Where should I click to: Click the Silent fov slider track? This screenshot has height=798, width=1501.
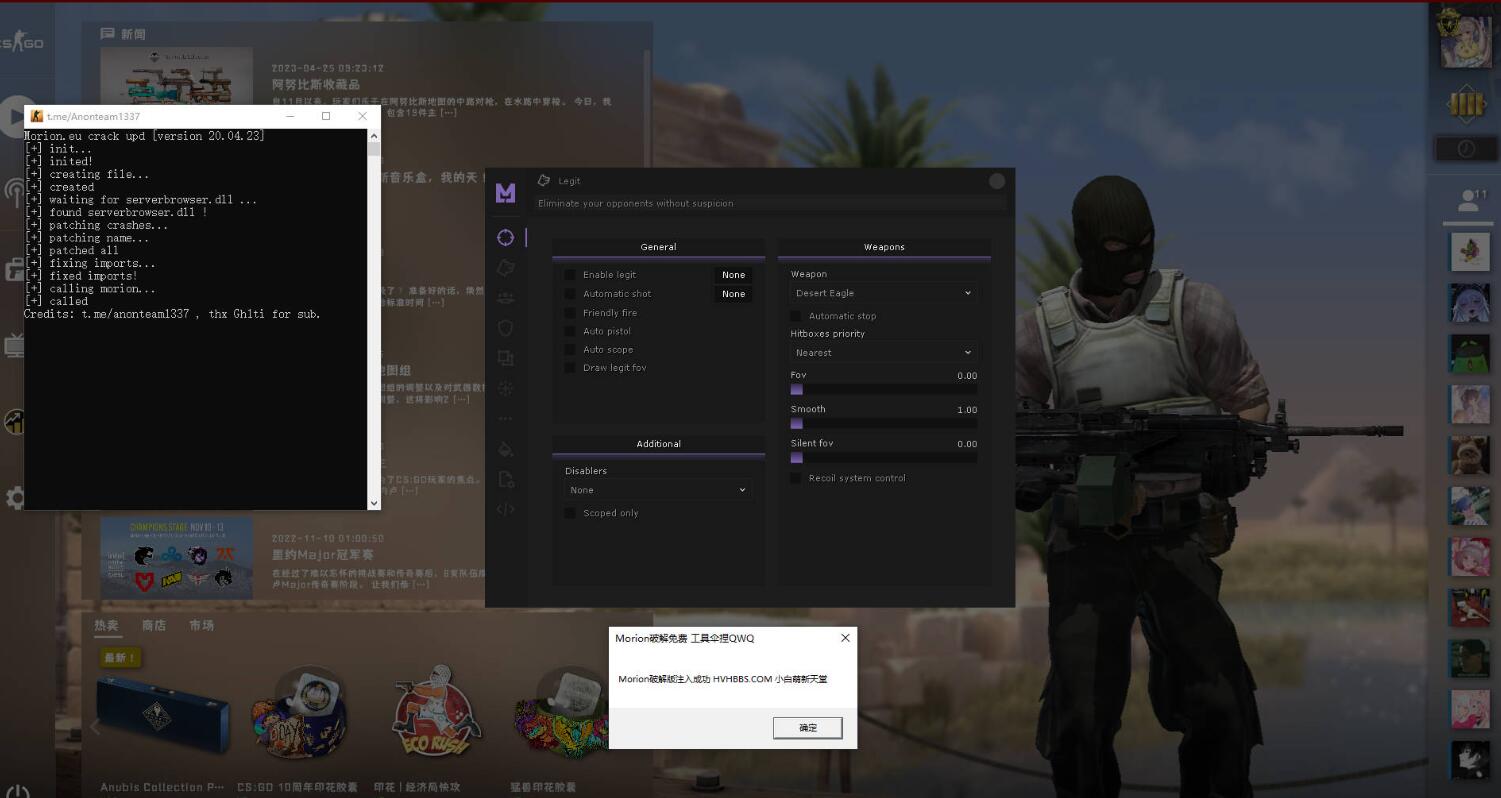tap(884, 457)
